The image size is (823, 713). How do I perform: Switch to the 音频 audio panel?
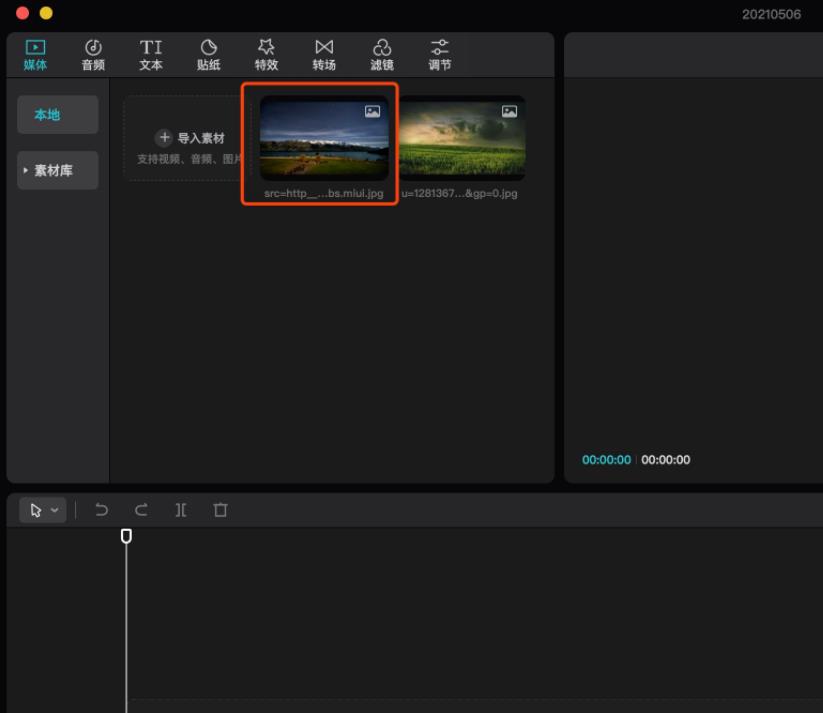click(93, 55)
